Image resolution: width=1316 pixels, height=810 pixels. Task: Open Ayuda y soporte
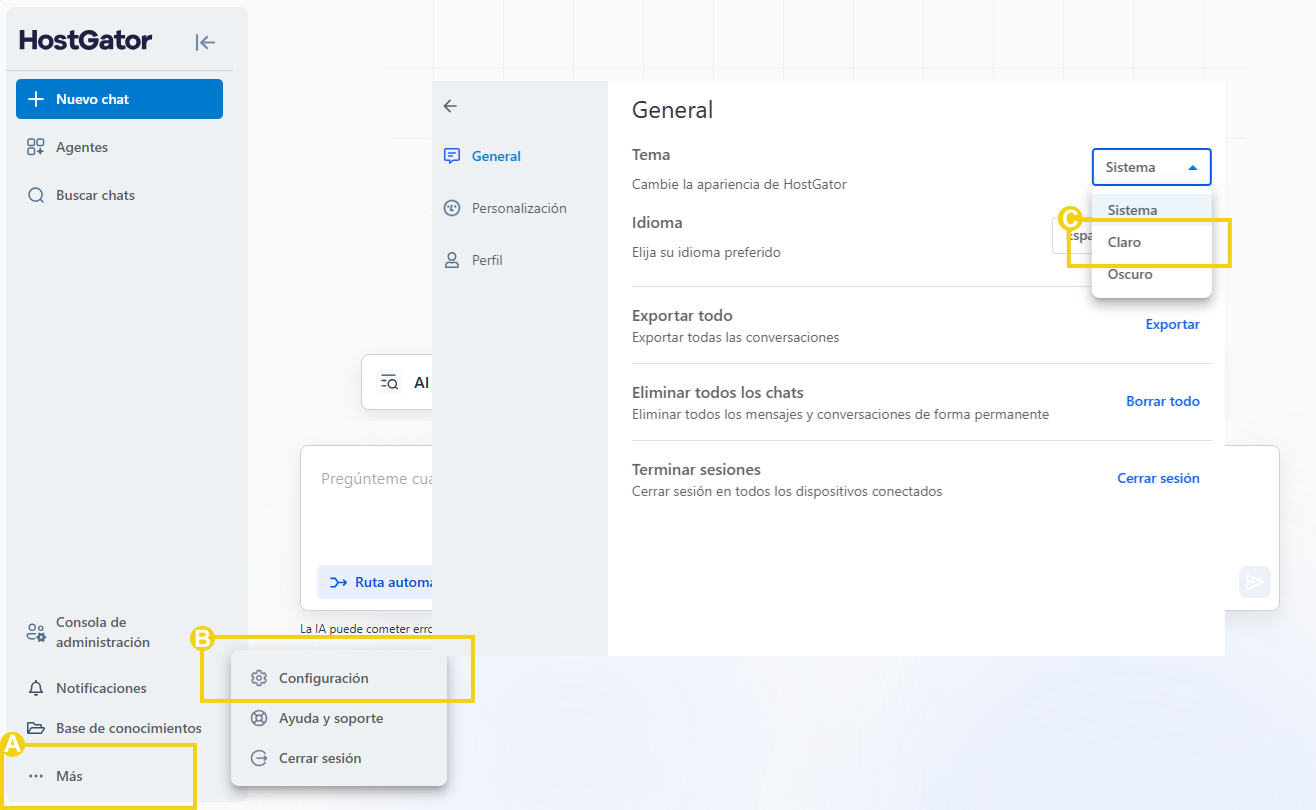(338, 718)
